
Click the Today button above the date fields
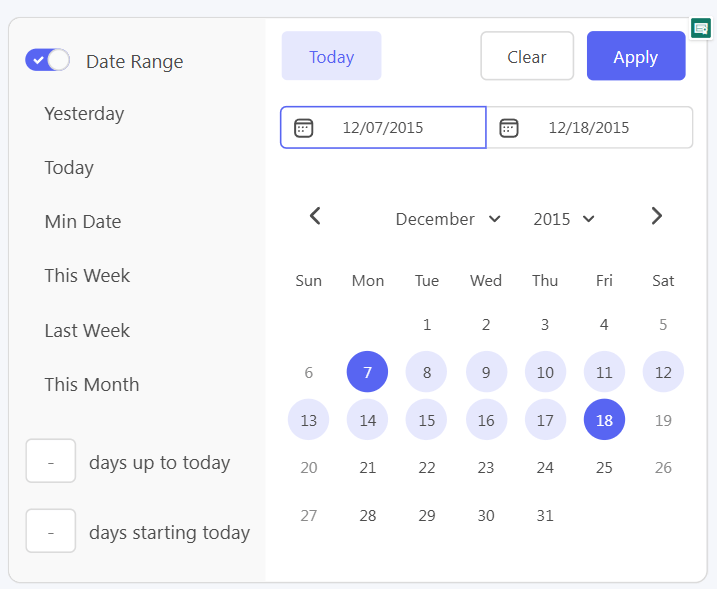pos(332,56)
